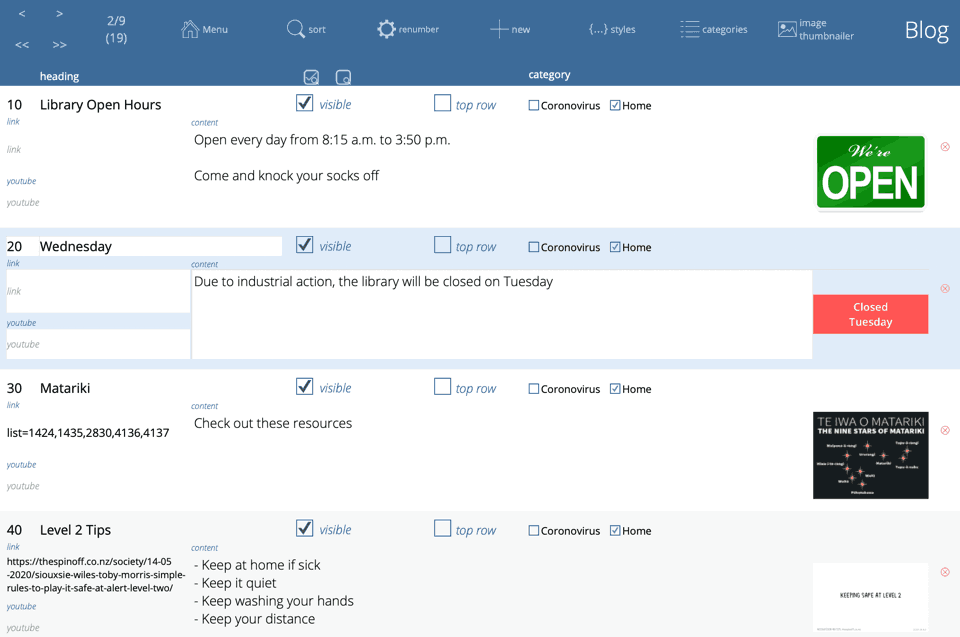Open the categories list
The width and height of the screenshot is (960, 637).
tap(690, 29)
